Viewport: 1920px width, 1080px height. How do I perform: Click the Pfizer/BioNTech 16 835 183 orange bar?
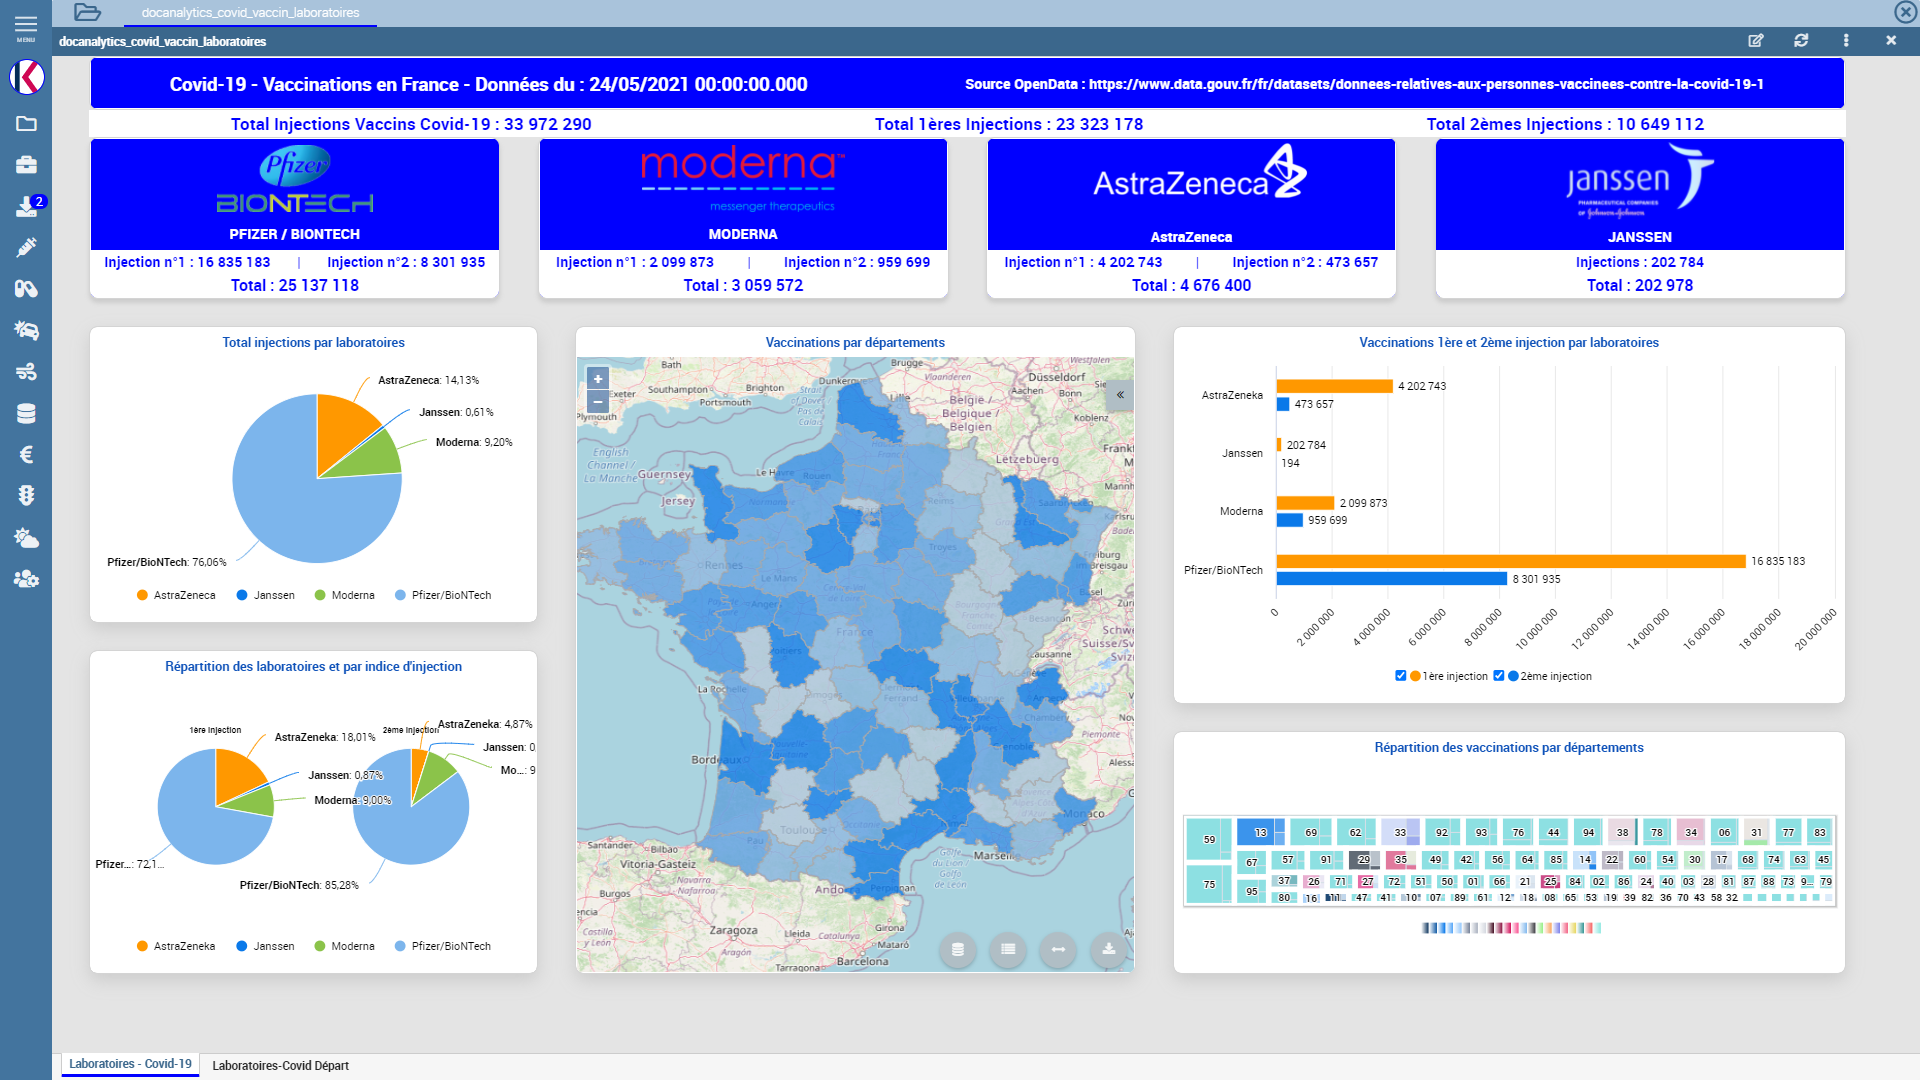click(x=1511, y=561)
